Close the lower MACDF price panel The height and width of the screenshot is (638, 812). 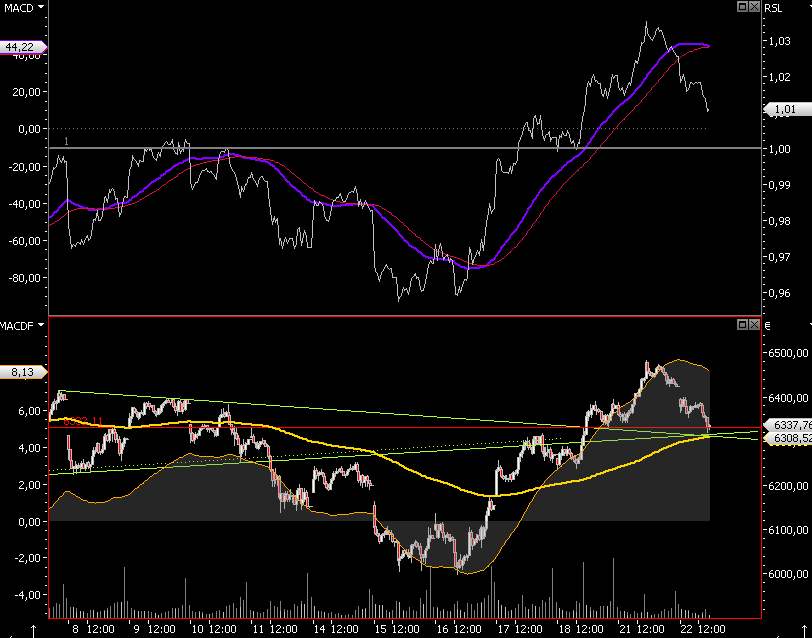(x=754, y=325)
